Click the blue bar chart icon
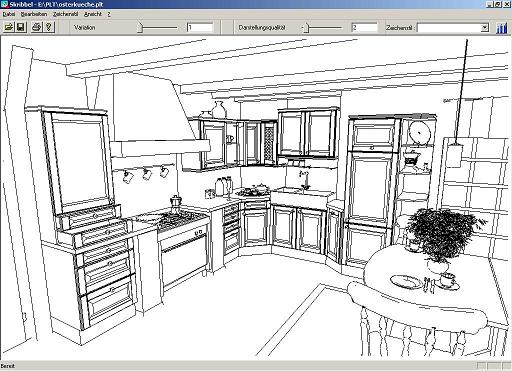This screenshot has height=372, width=512. (502, 28)
